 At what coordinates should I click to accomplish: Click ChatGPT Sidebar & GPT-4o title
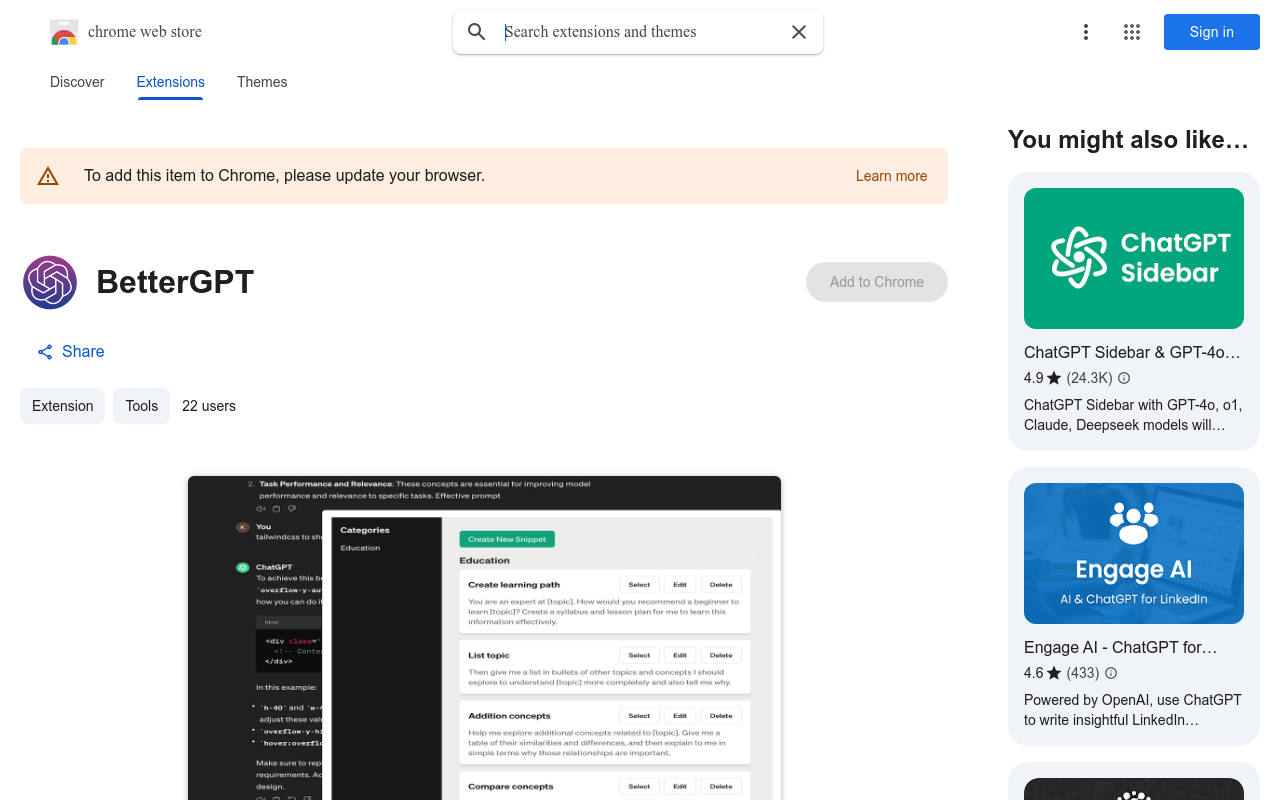[x=1132, y=352]
